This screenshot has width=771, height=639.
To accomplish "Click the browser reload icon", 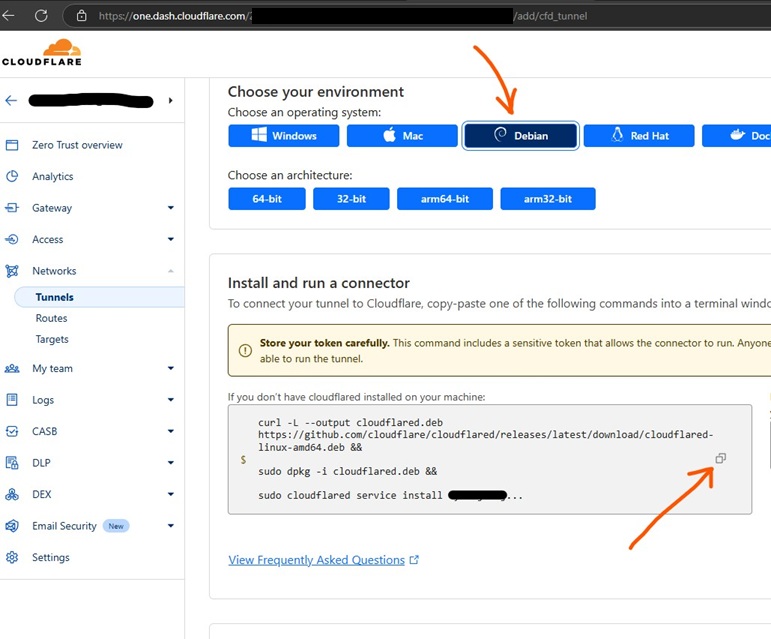I will [x=41, y=16].
